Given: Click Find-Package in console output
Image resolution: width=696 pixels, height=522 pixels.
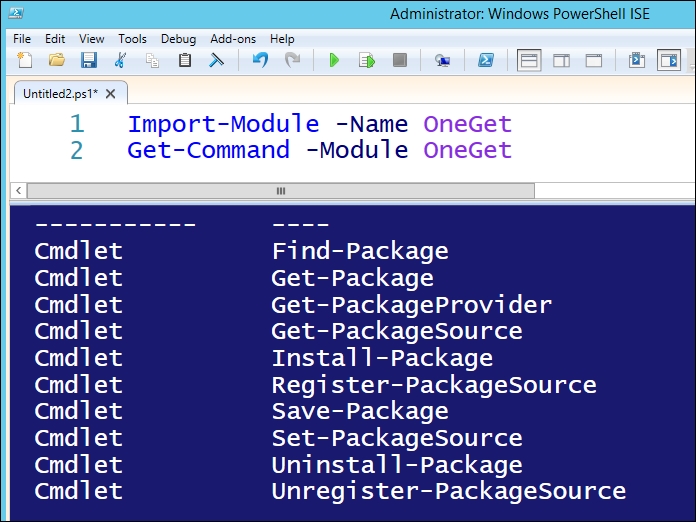Looking at the screenshot, I should tap(360, 252).
